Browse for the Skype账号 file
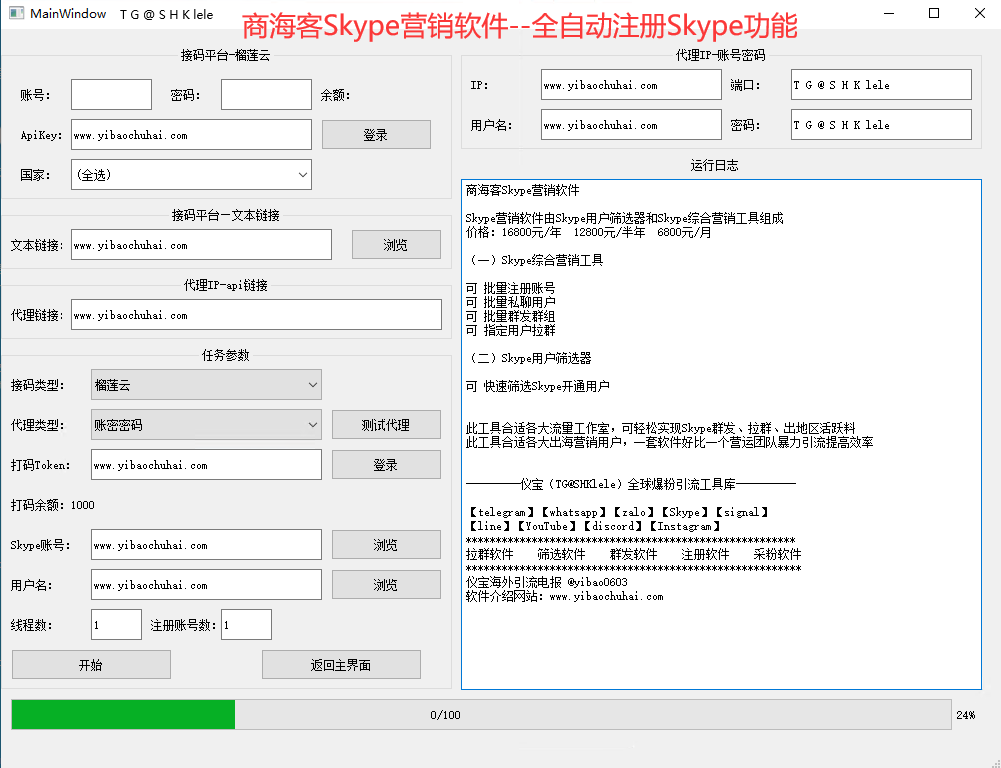The height and width of the screenshot is (768, 1001). [386, 545]
